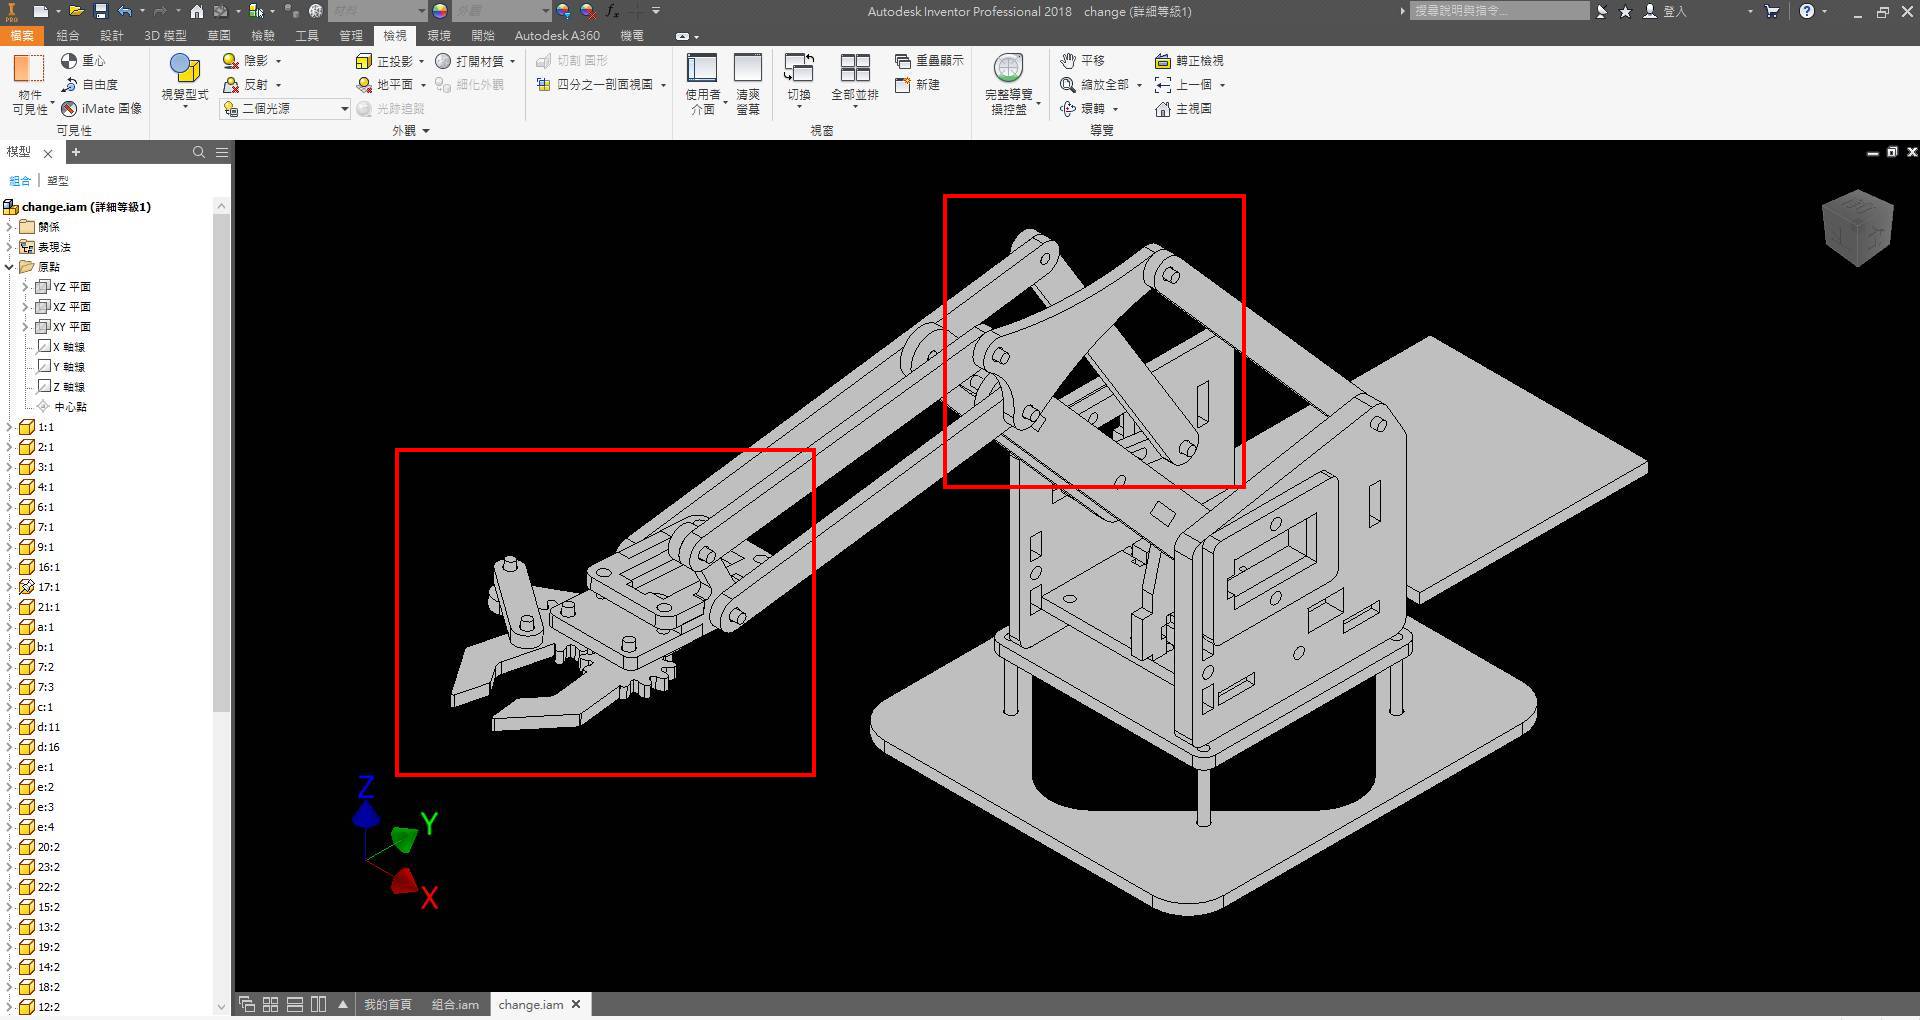Open the 組合.iam document tab

coord(455,1005)
